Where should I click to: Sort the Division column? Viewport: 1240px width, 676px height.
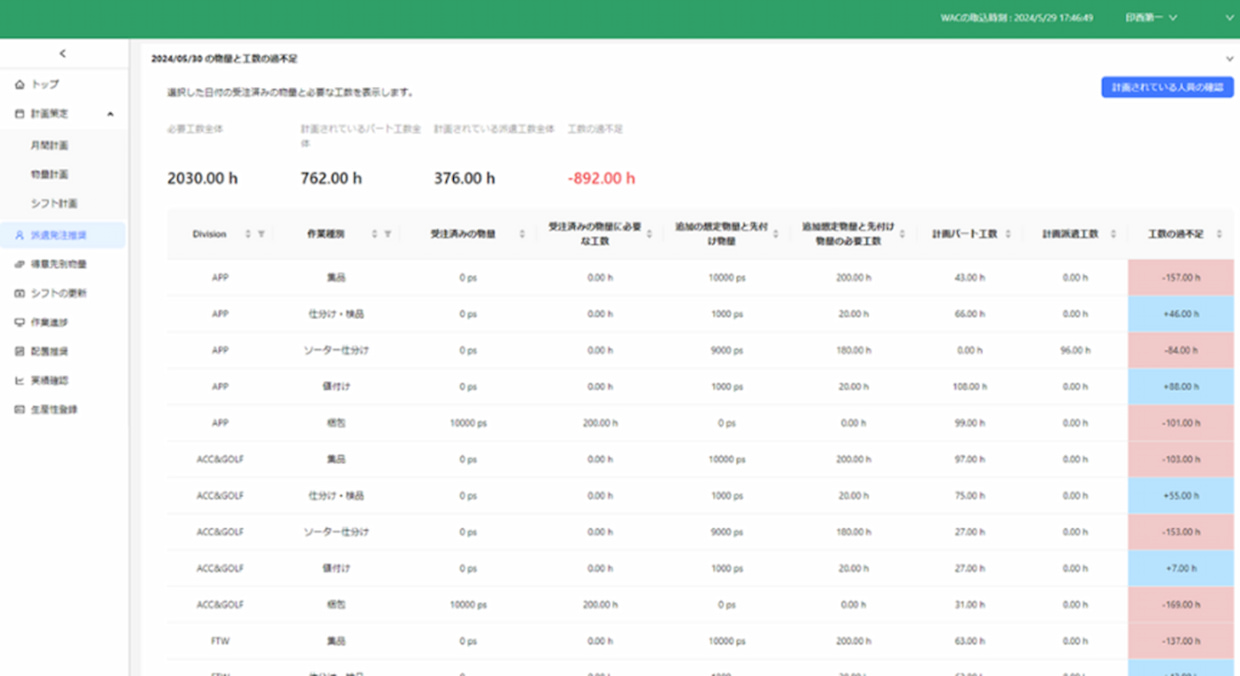248,234
